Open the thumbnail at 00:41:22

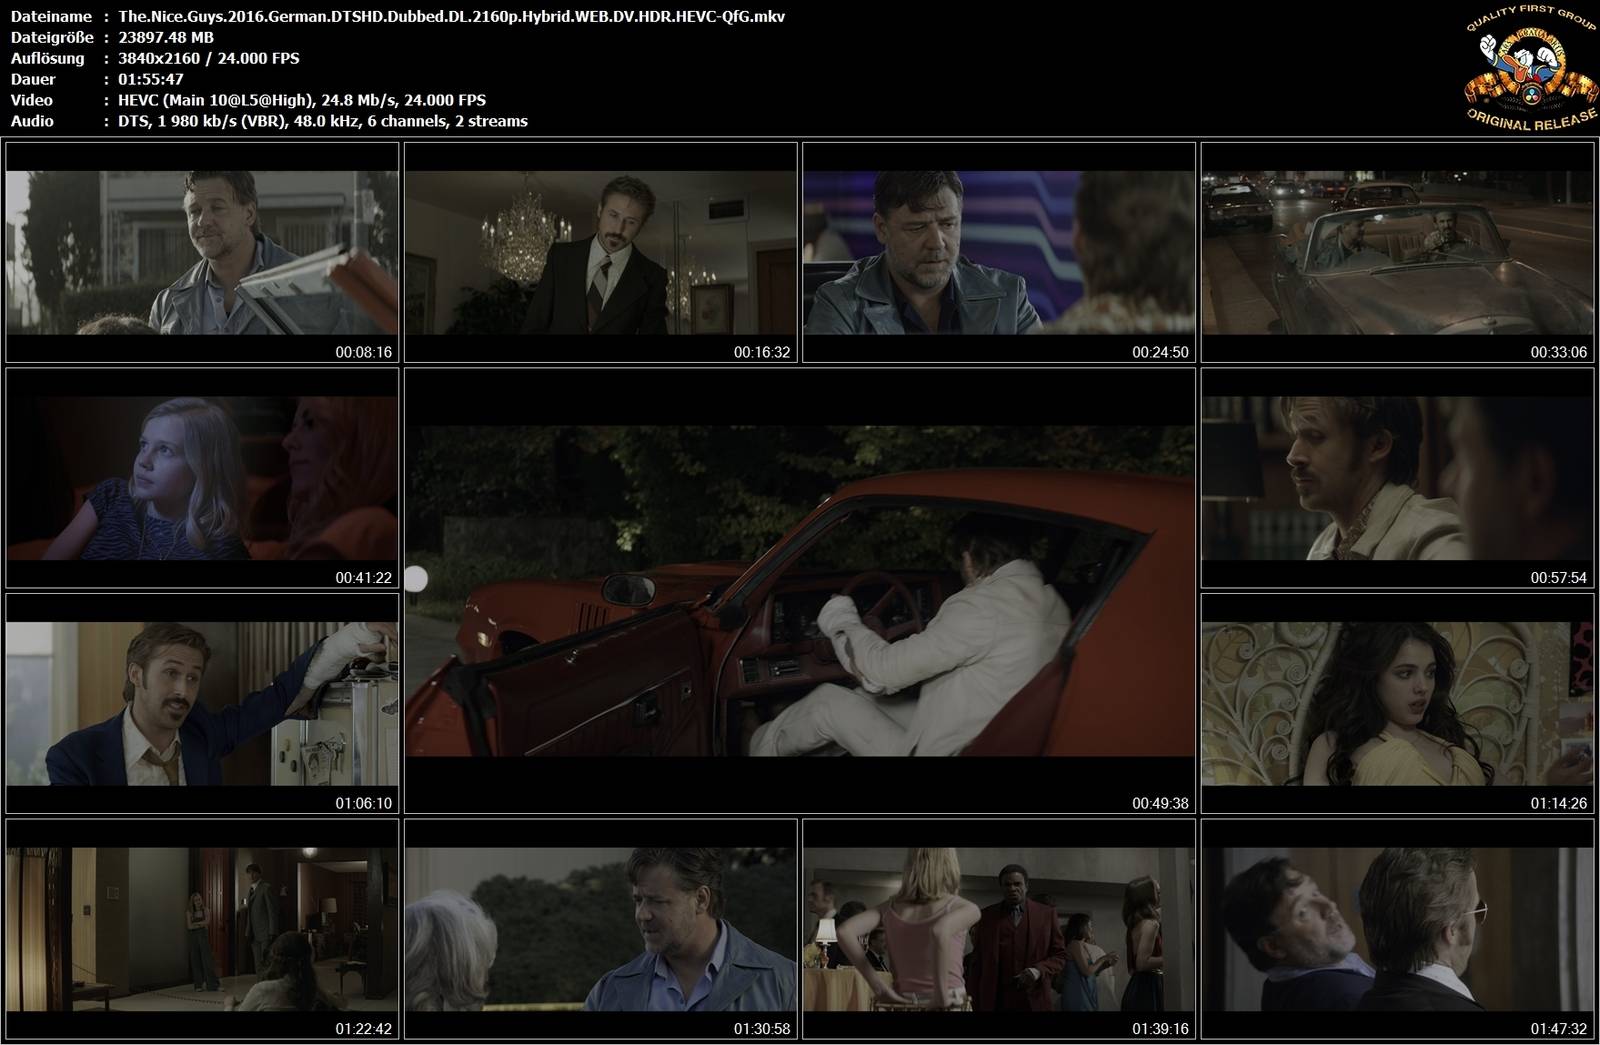[x=202, y=478]
